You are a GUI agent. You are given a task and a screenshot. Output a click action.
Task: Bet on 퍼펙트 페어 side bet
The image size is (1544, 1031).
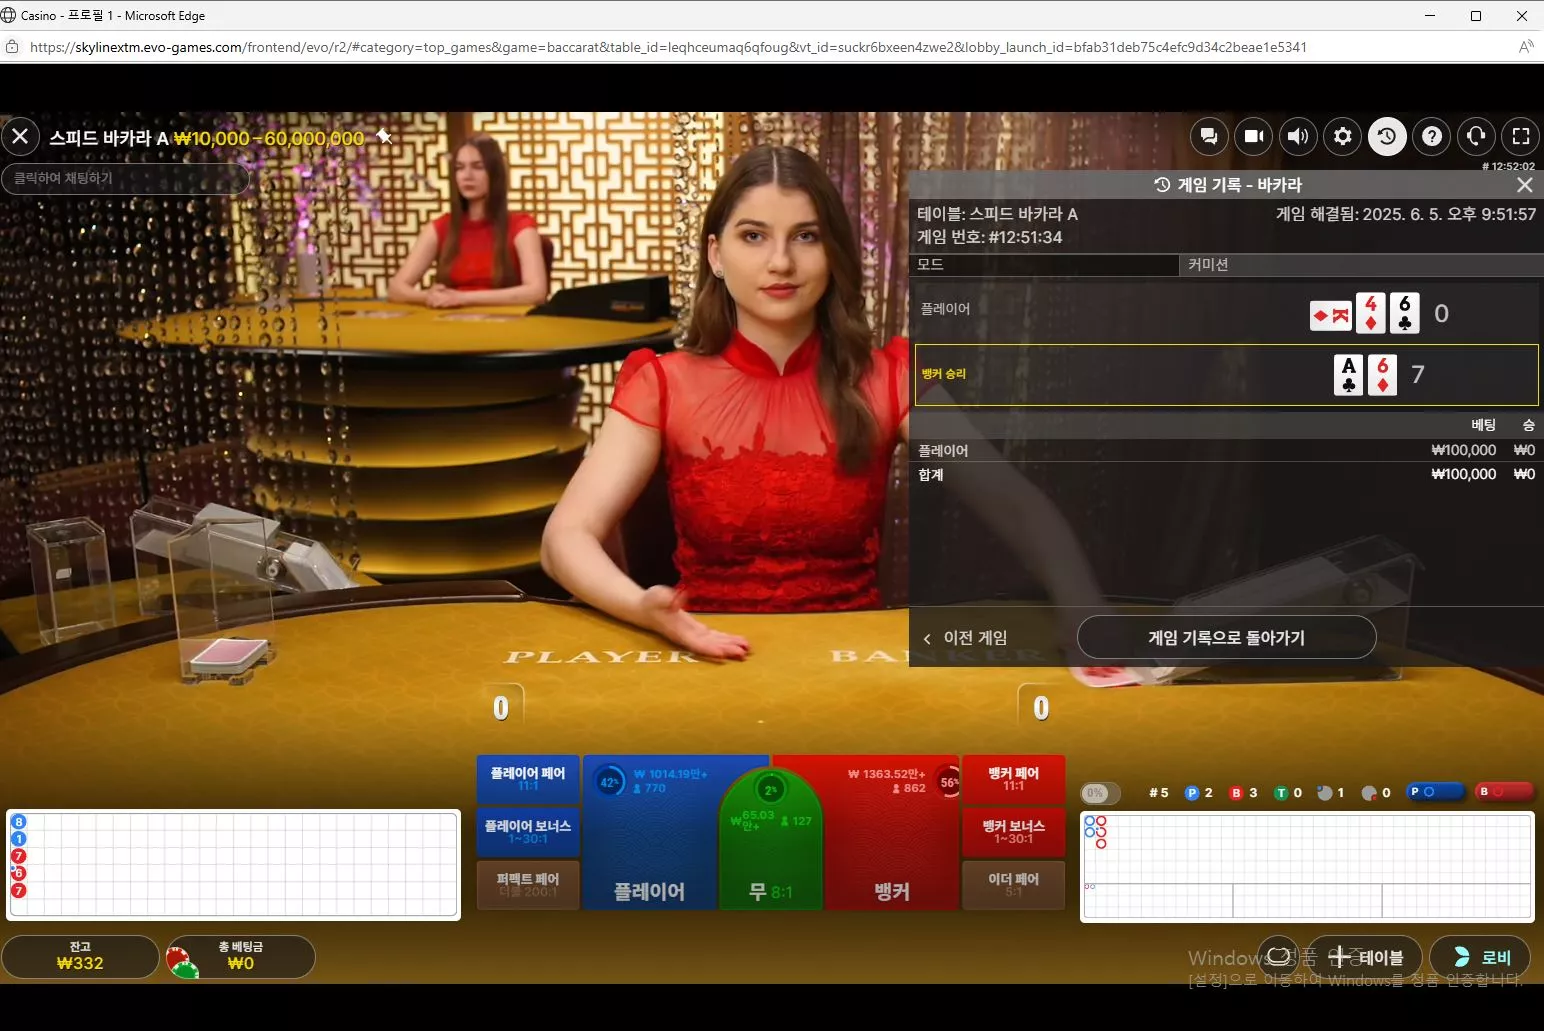point(528,885)
